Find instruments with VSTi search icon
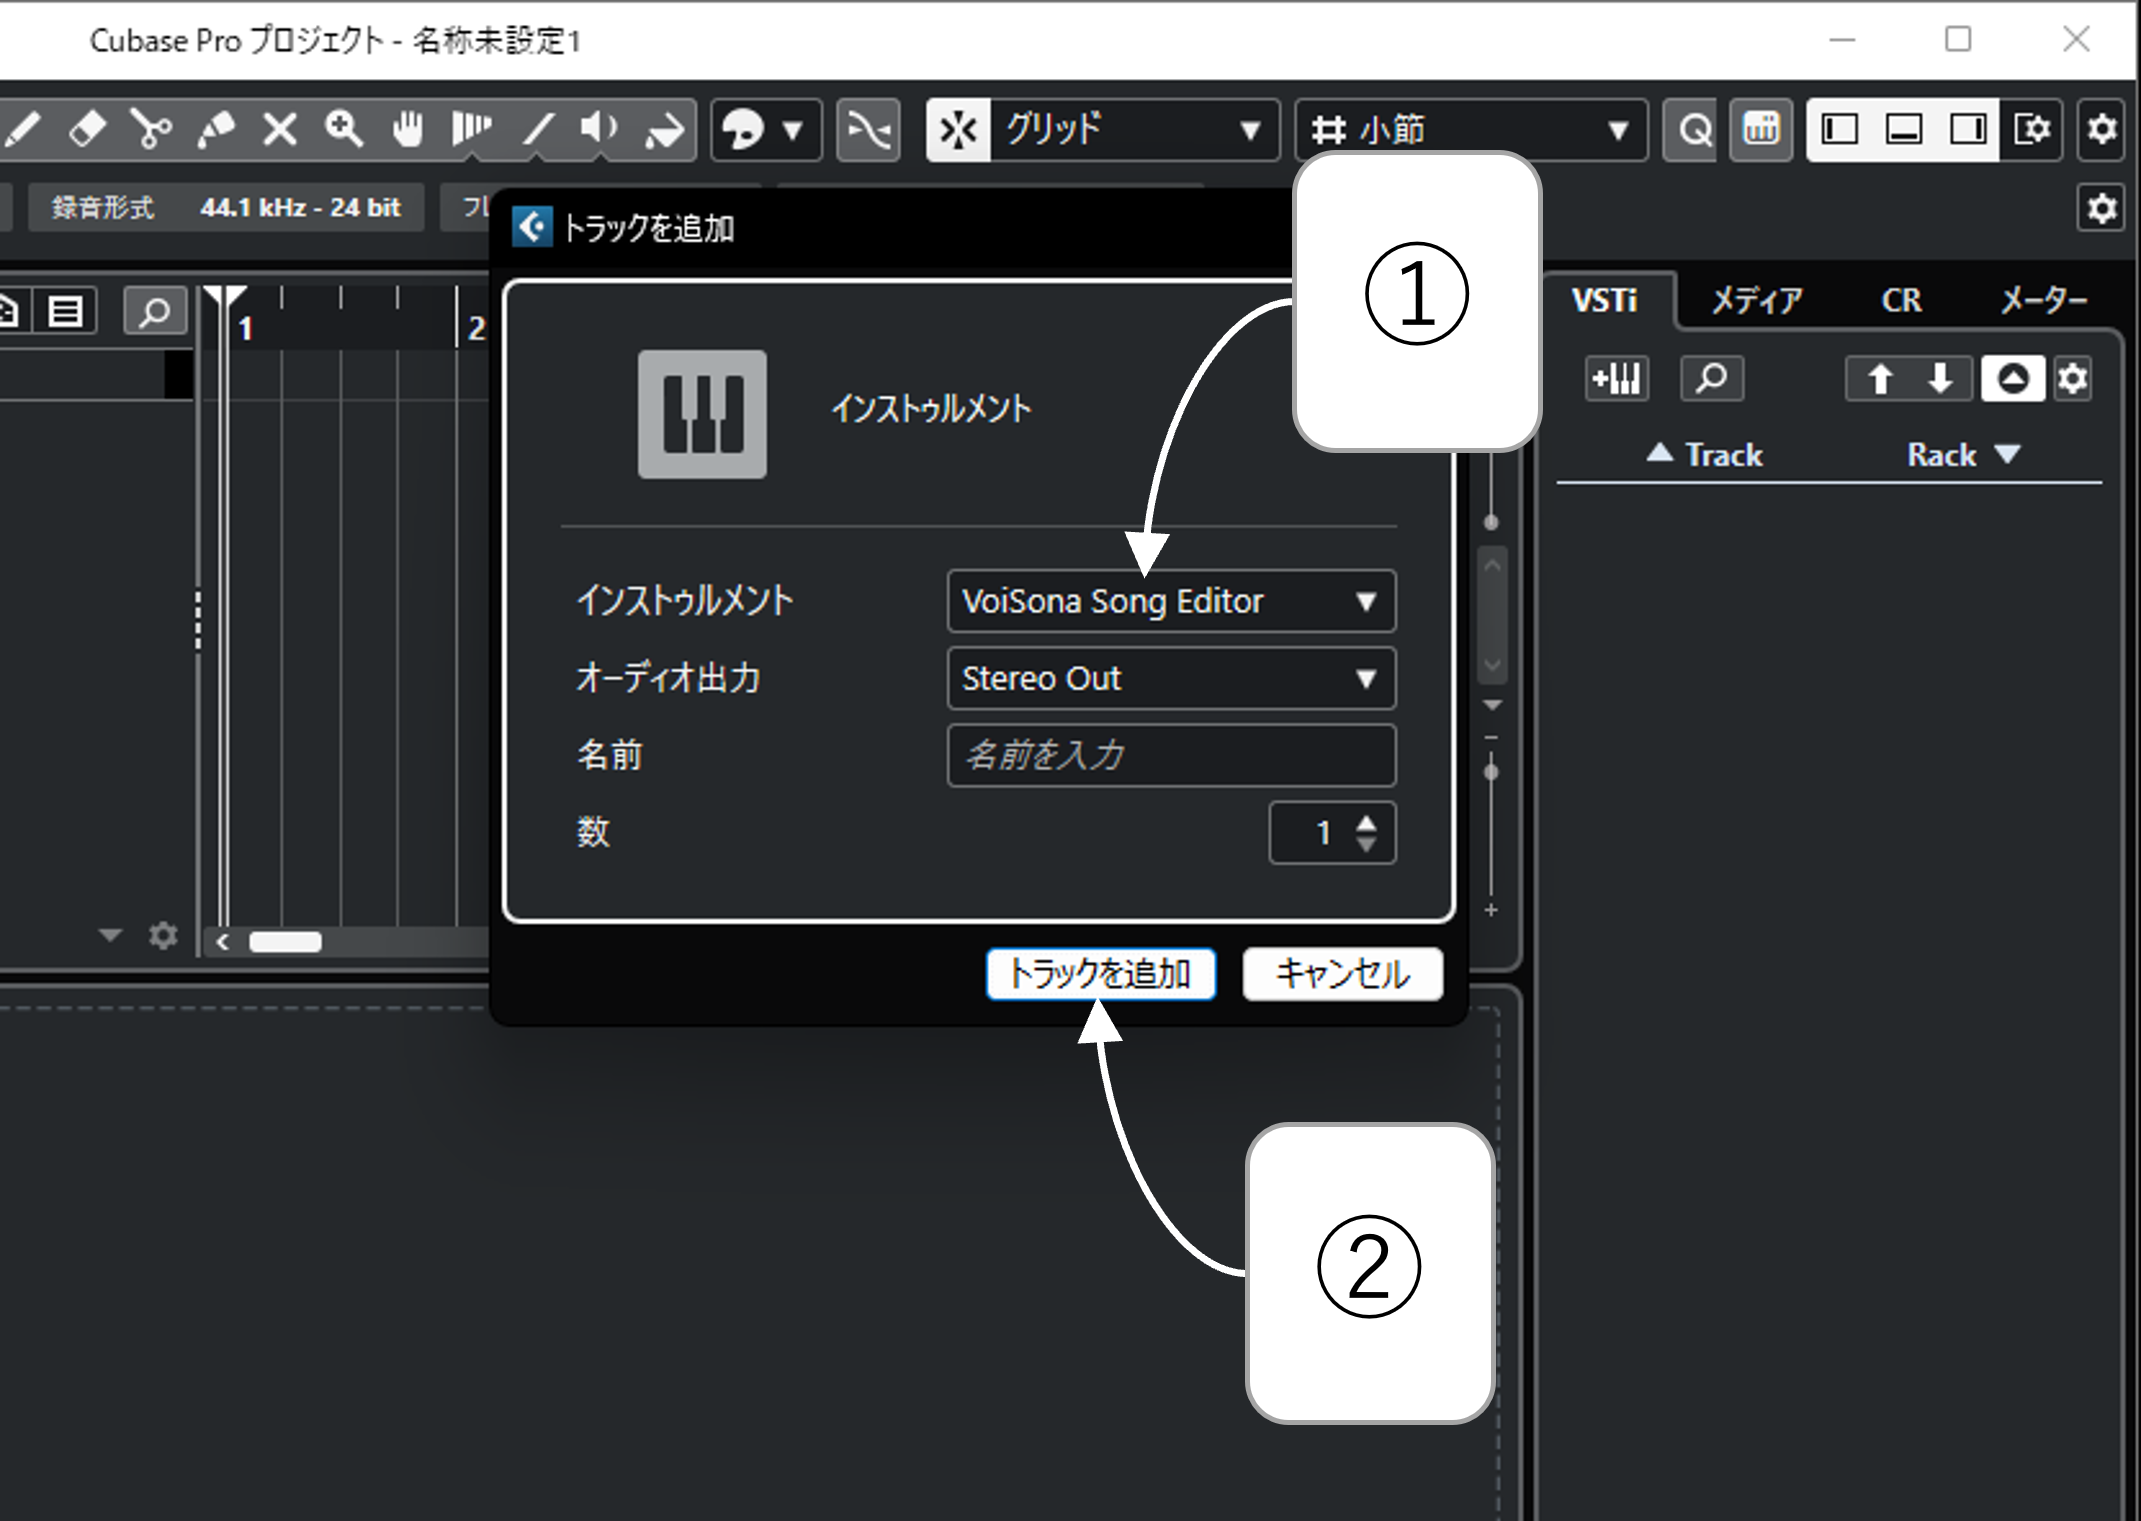This screenshot has height=1521, width=2141. (1712, 379)
